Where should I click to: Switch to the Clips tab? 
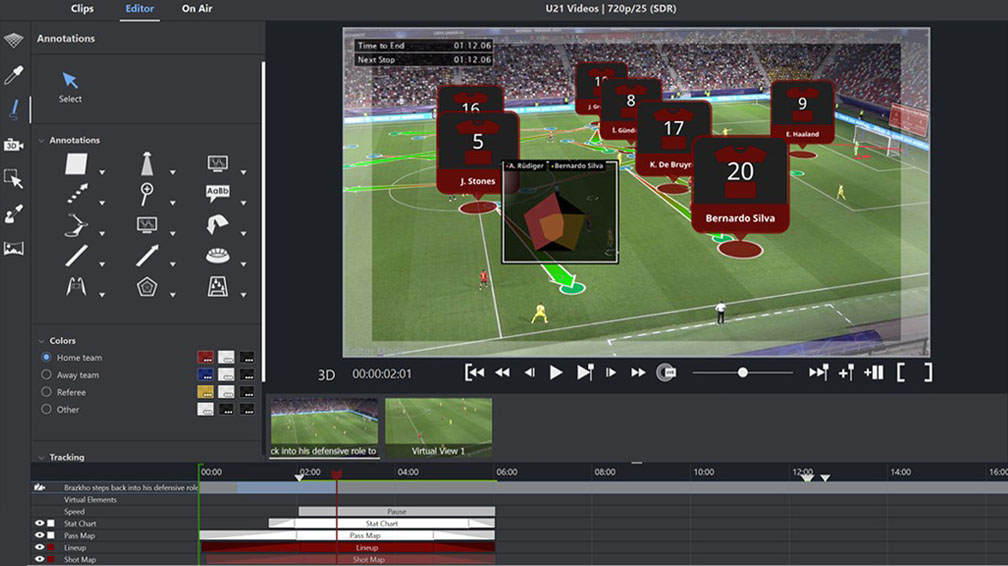[82, 9]
